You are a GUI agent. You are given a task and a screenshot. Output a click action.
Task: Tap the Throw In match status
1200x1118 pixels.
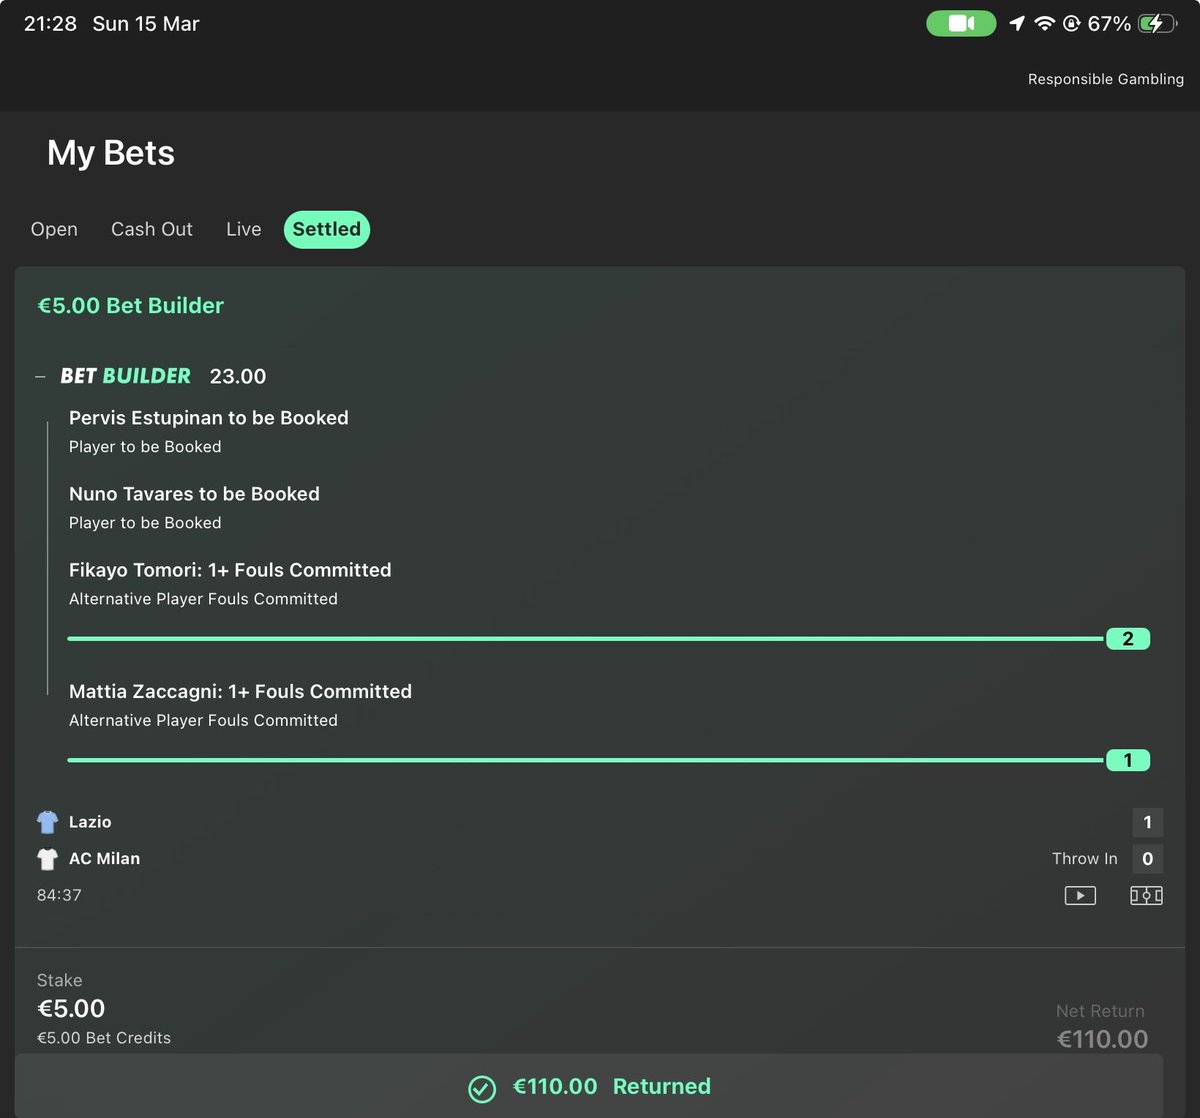click(x=1084, y=859)
